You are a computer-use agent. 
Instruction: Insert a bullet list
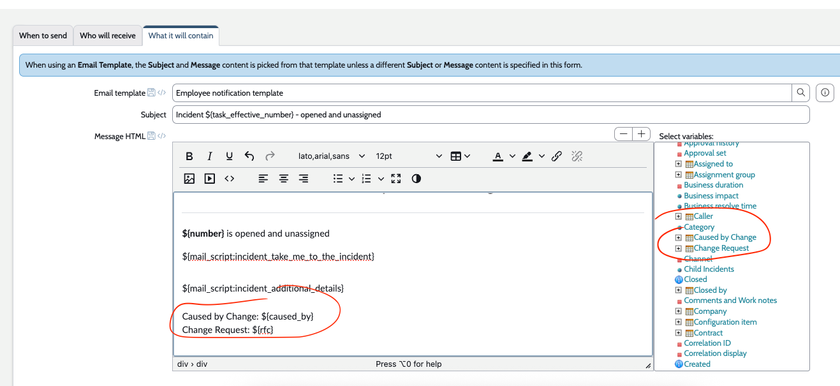point(338,178)
